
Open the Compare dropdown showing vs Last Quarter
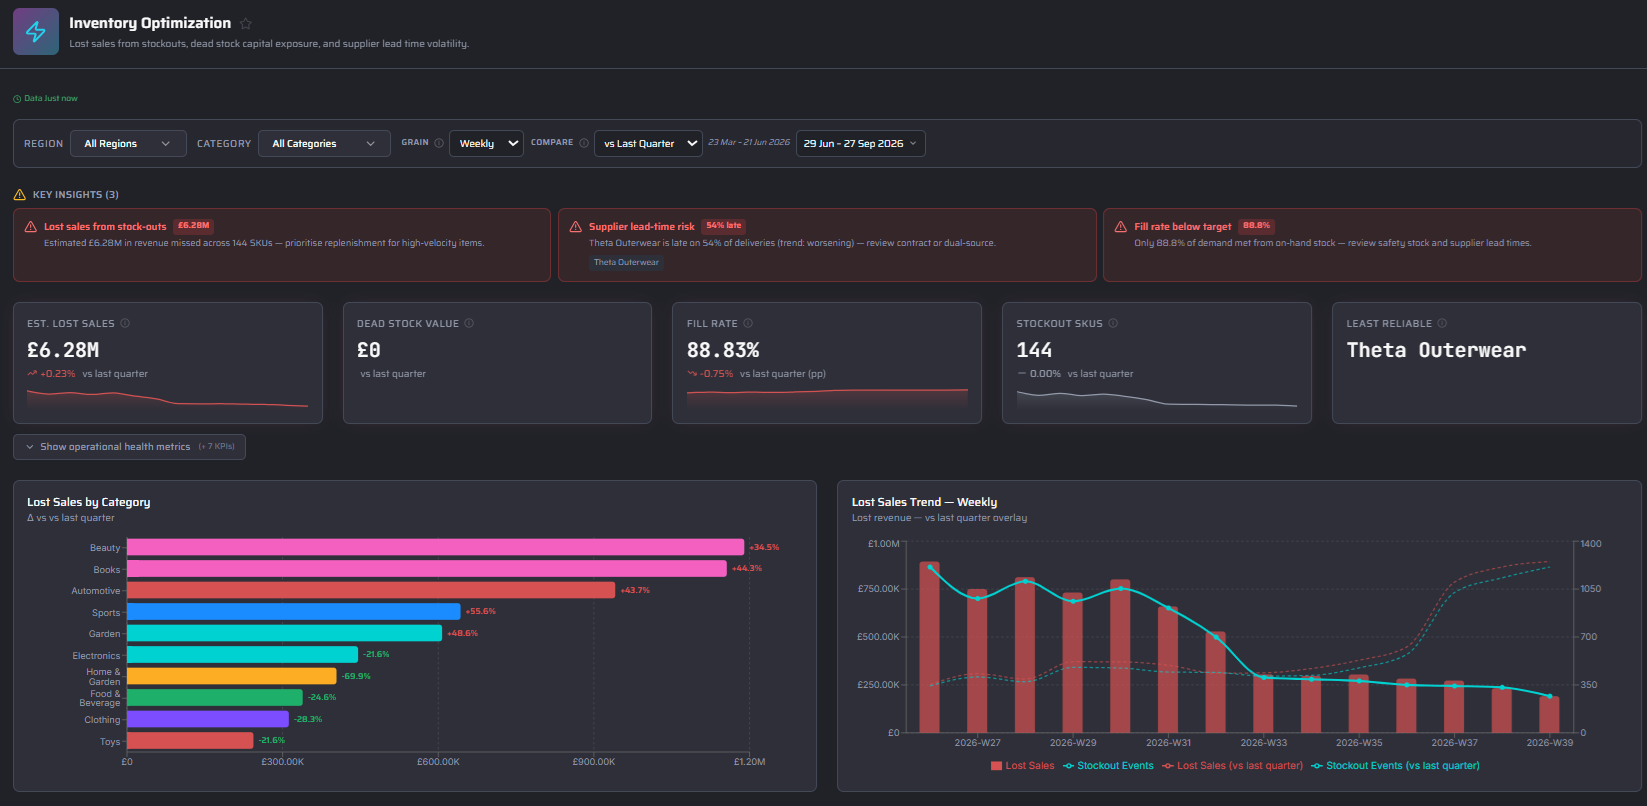coord(648,144)
